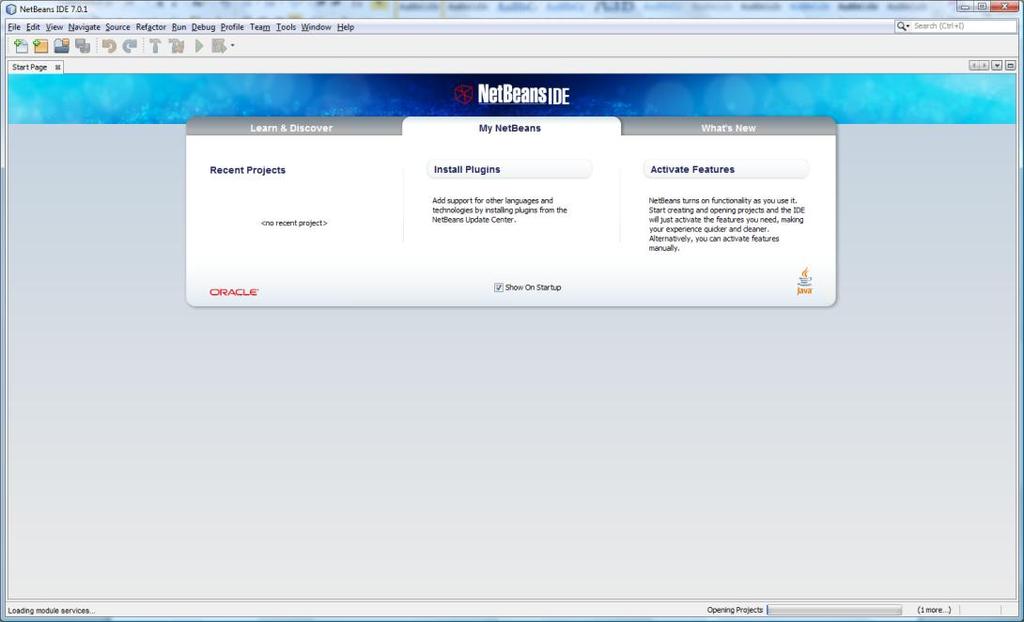Open the Debug Project dropdown arrow

pyautogui.click(x=232, y=46)
